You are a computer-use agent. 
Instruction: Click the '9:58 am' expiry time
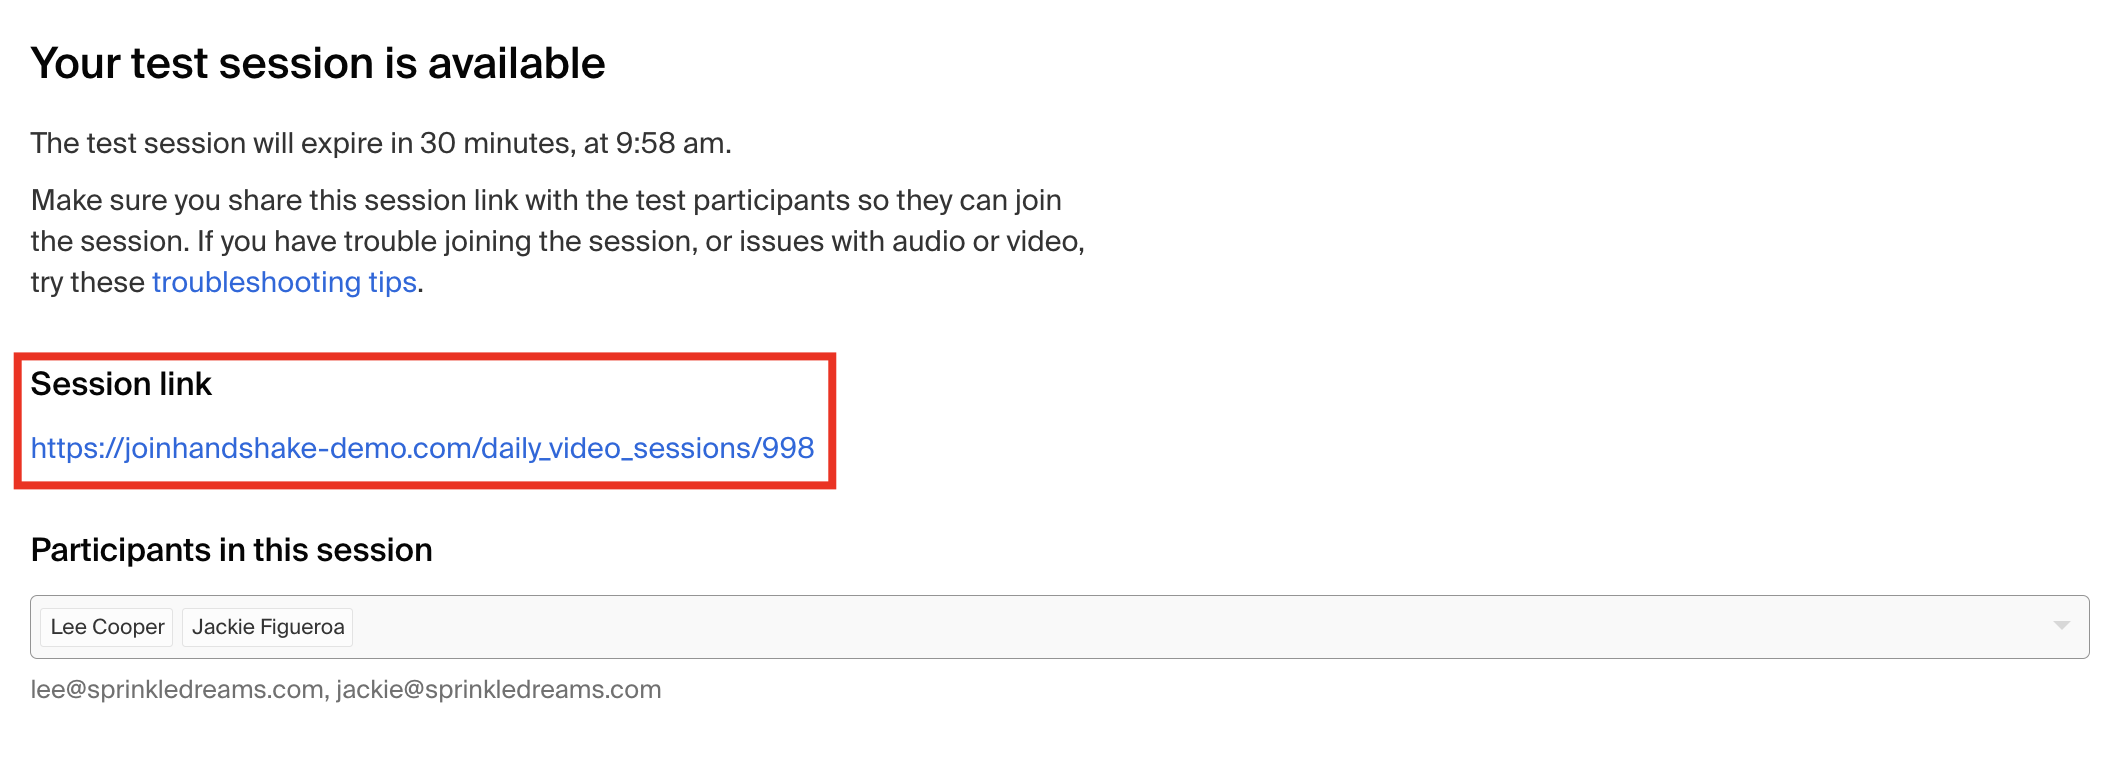[x=672, y=143]
